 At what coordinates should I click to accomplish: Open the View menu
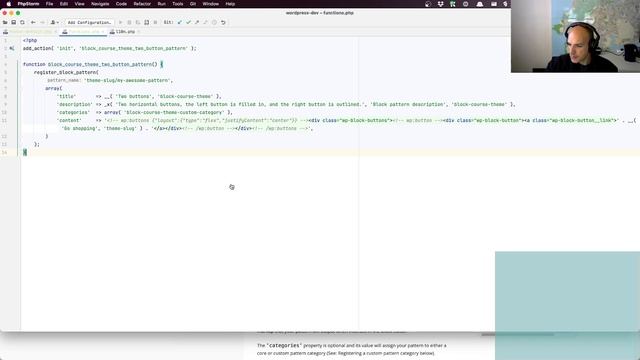[x=79, y=4]
